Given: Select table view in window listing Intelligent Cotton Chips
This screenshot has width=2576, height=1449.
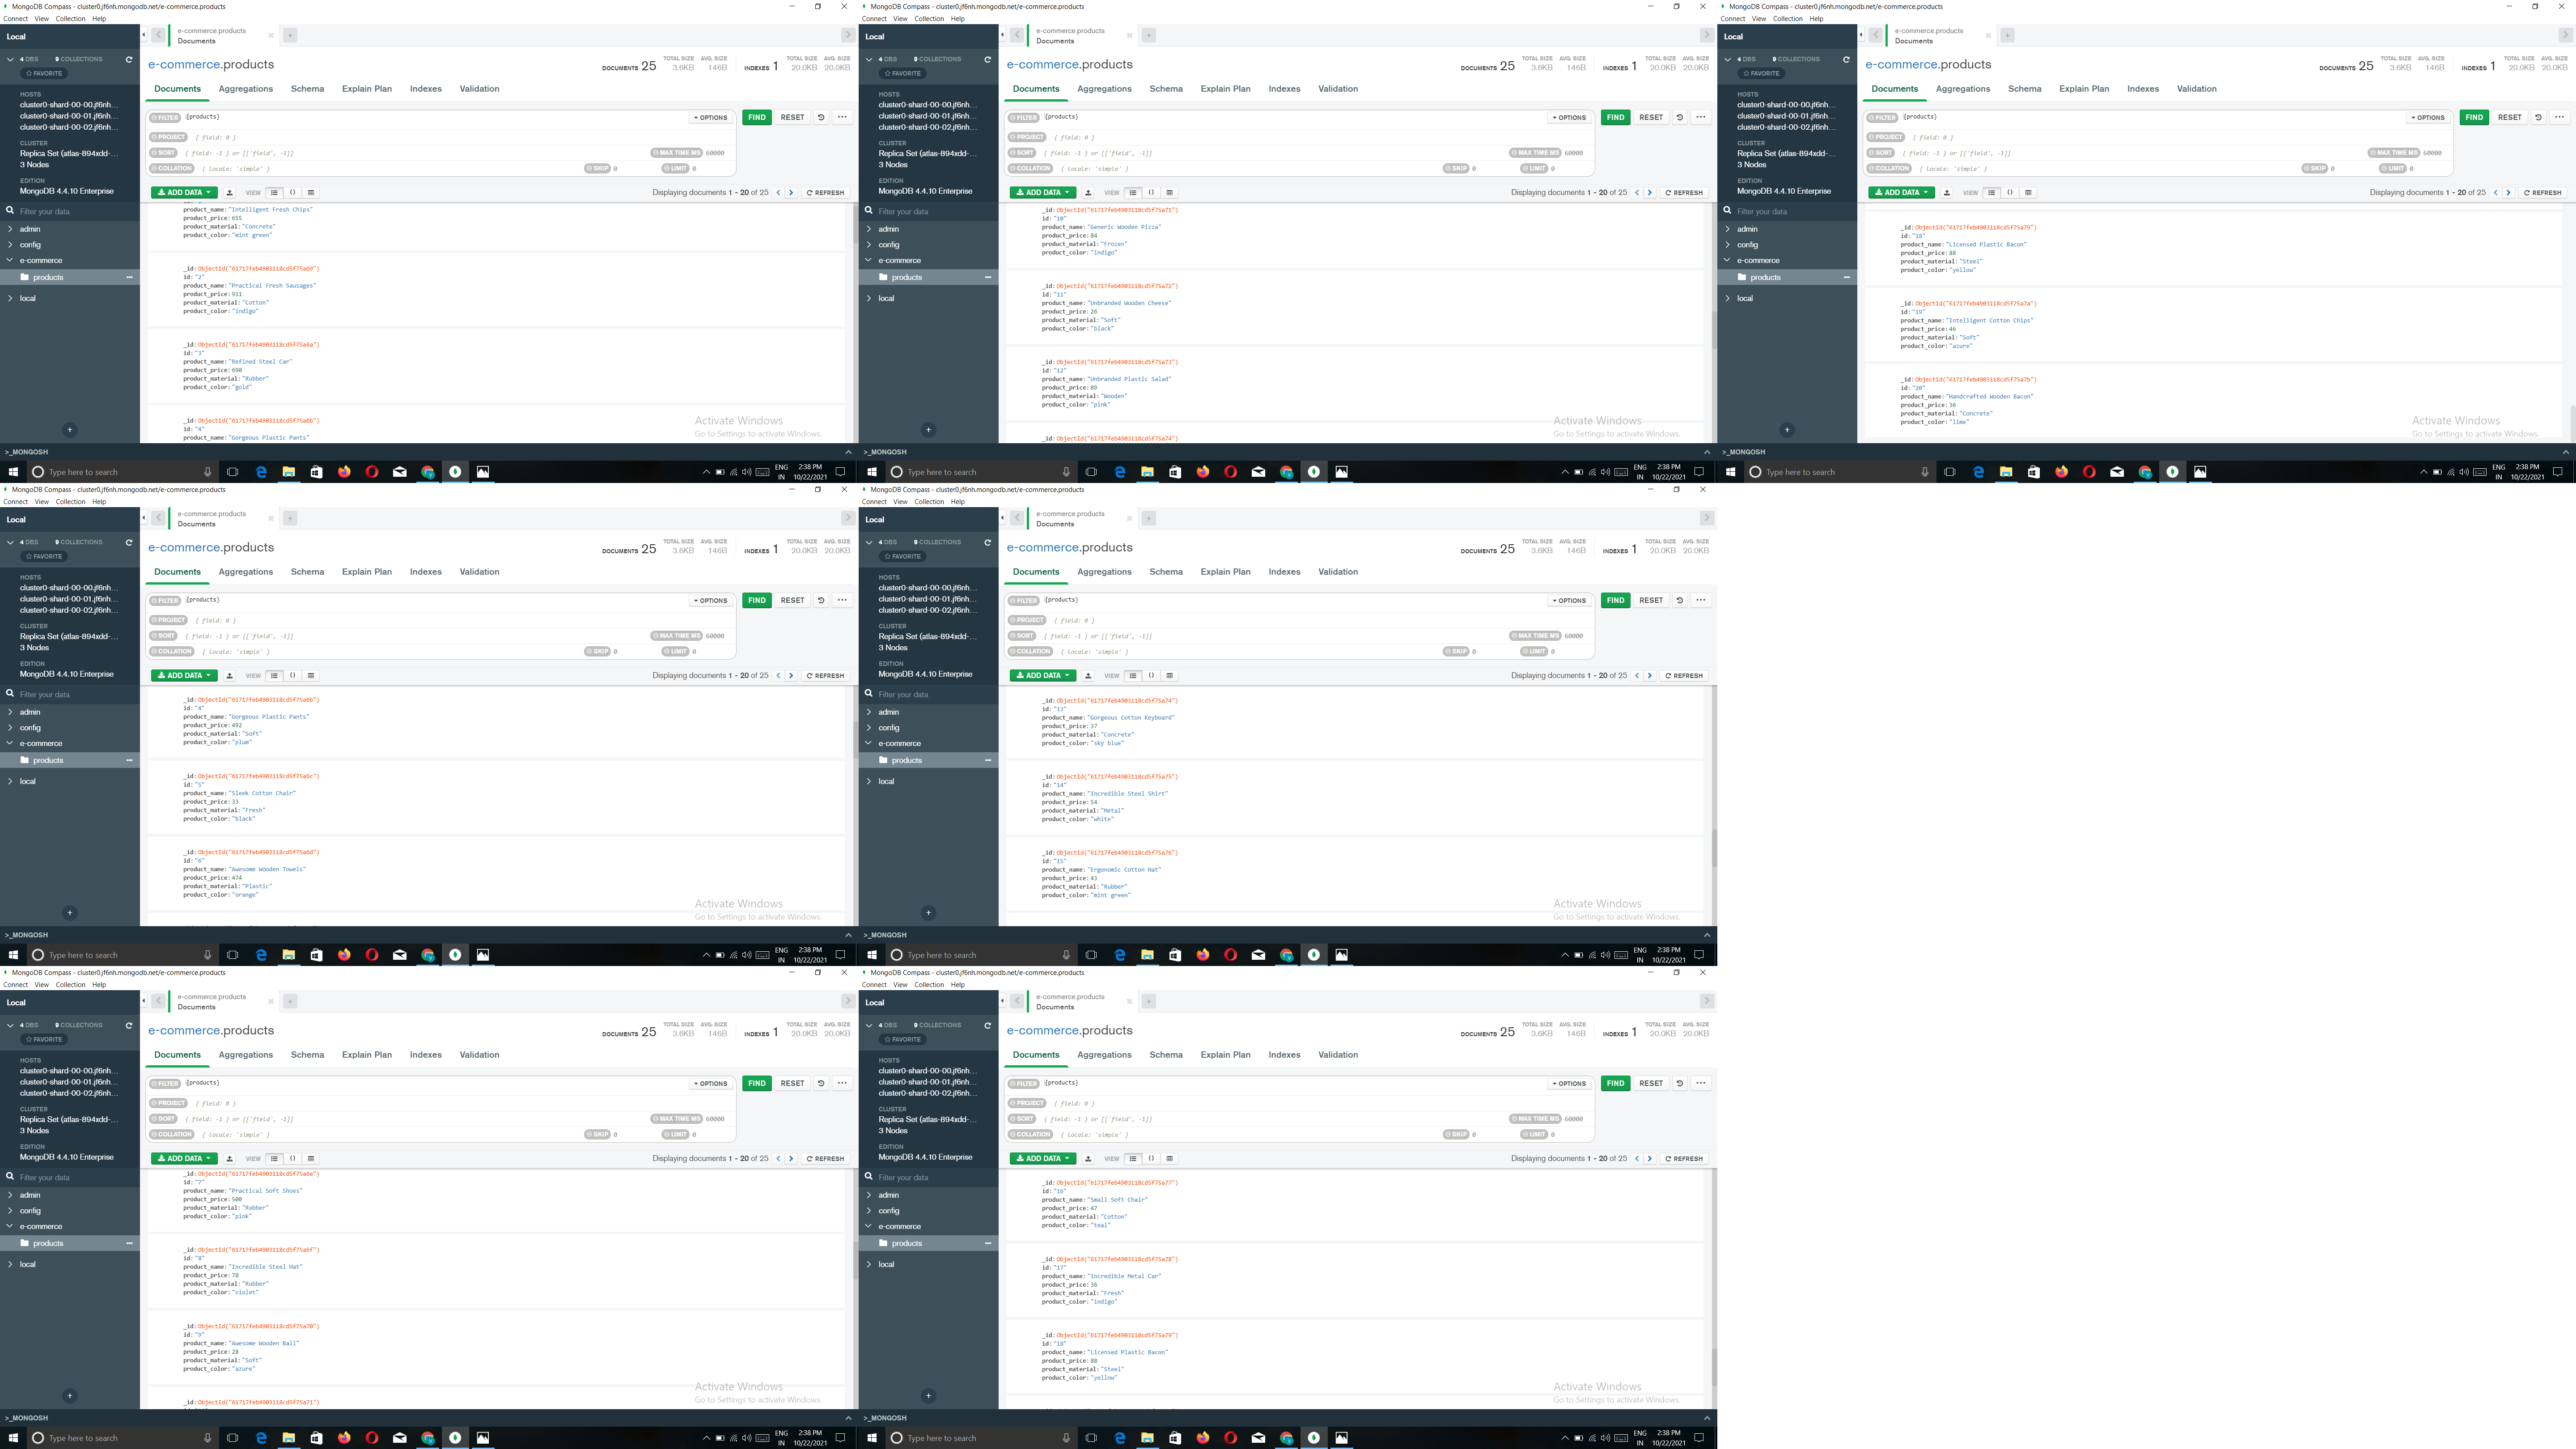Looking at the screenshot, I should point(2028,193).
